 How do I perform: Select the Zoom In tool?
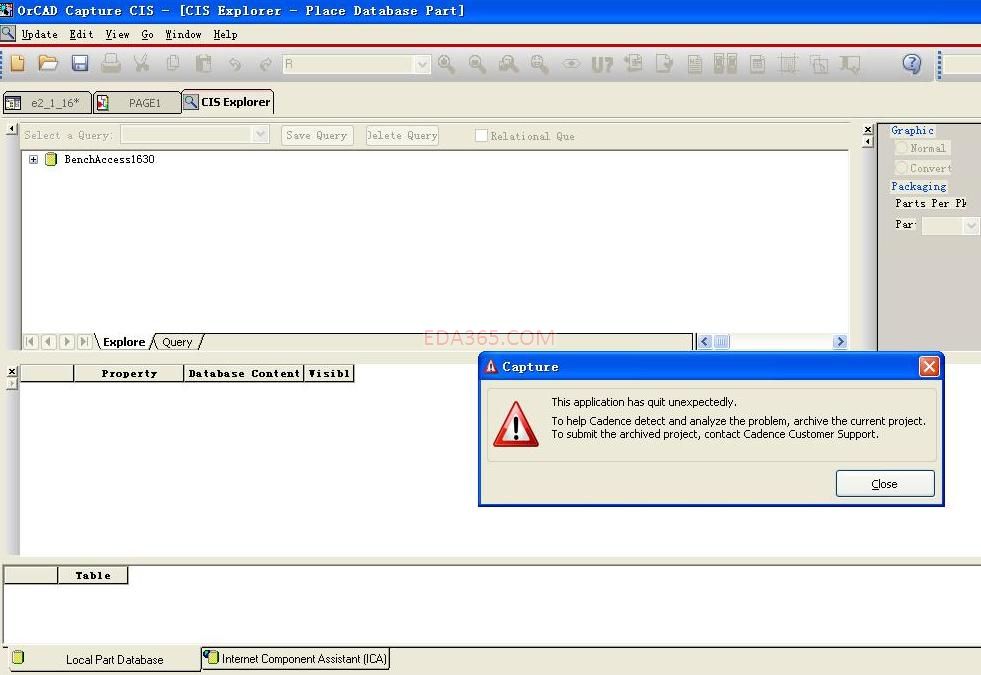pyautogui.click(x=446, y=63)
